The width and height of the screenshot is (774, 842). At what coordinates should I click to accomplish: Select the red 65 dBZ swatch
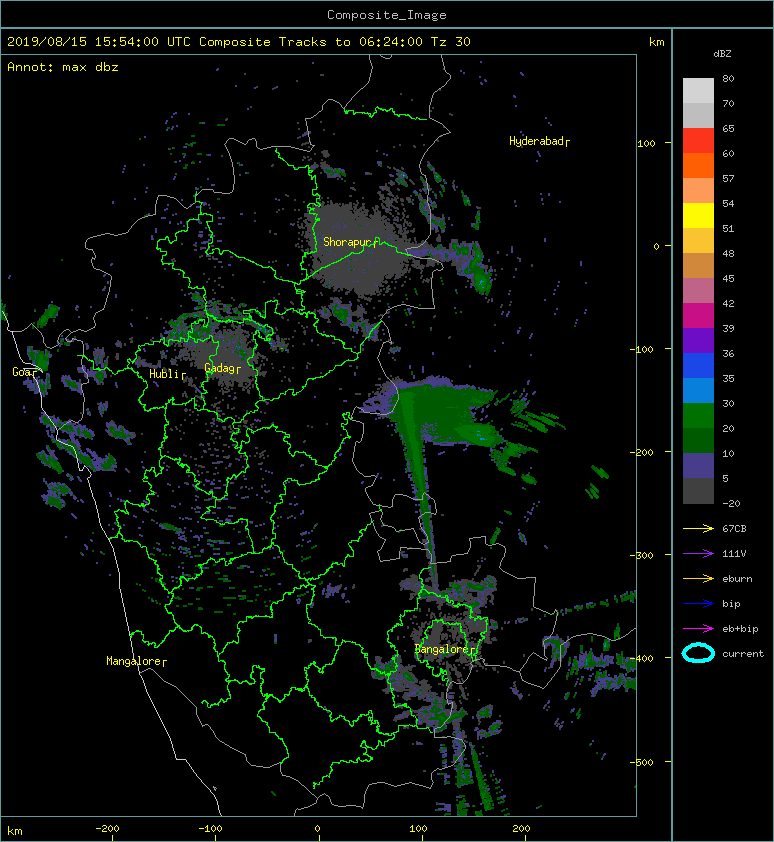(698, 141)
